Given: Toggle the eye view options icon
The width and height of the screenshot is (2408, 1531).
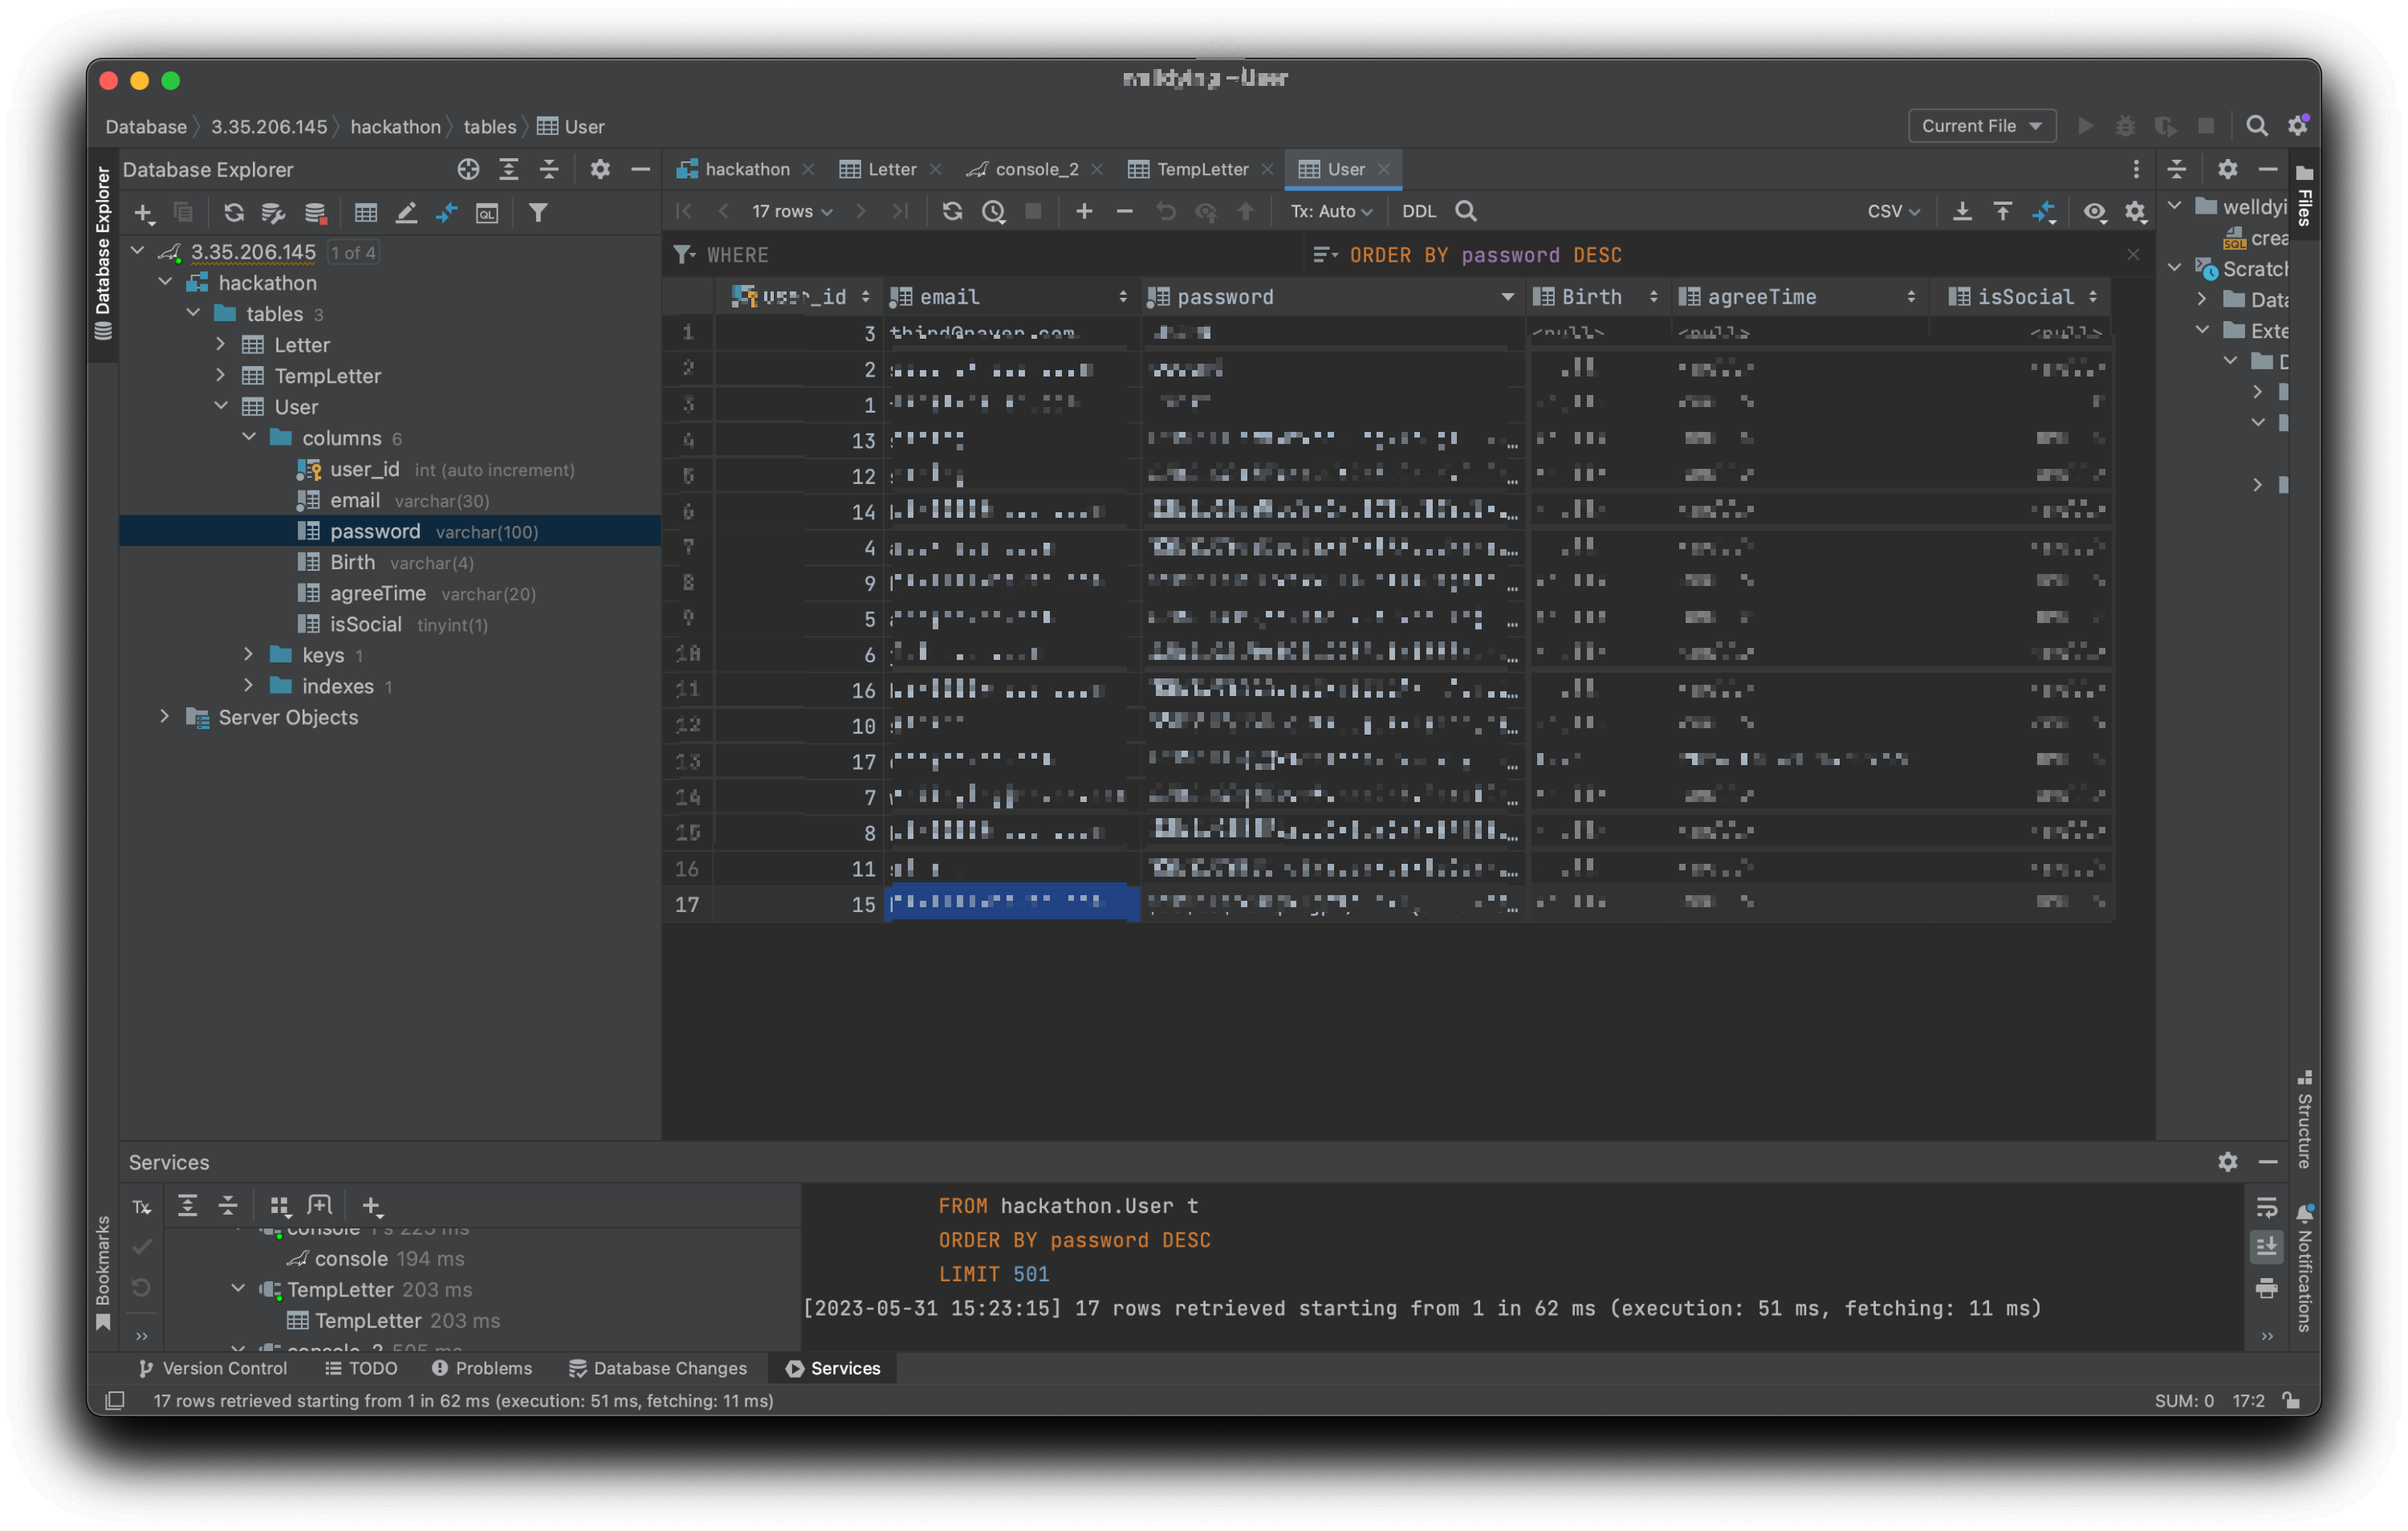Looking at the screenshot, I should (2094, 211).
